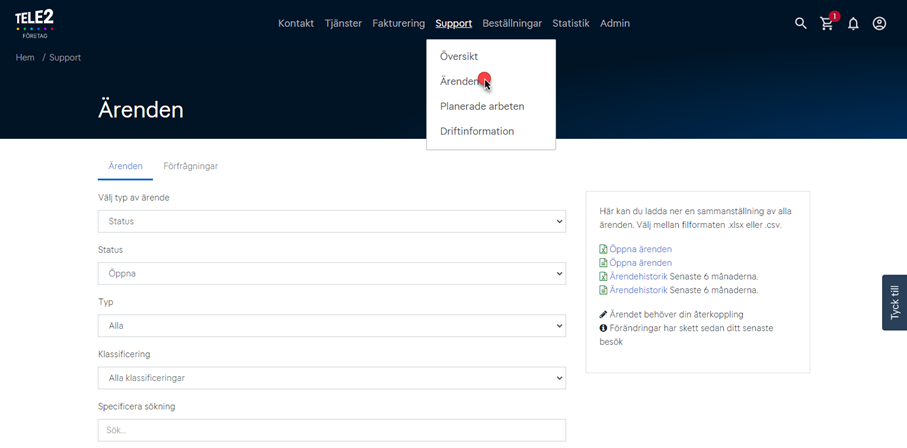Image resolution: width=907 pixels, height=448 pixels.
Task: Expand the Klassificering dropdown
Action: [x=332, y=378]
